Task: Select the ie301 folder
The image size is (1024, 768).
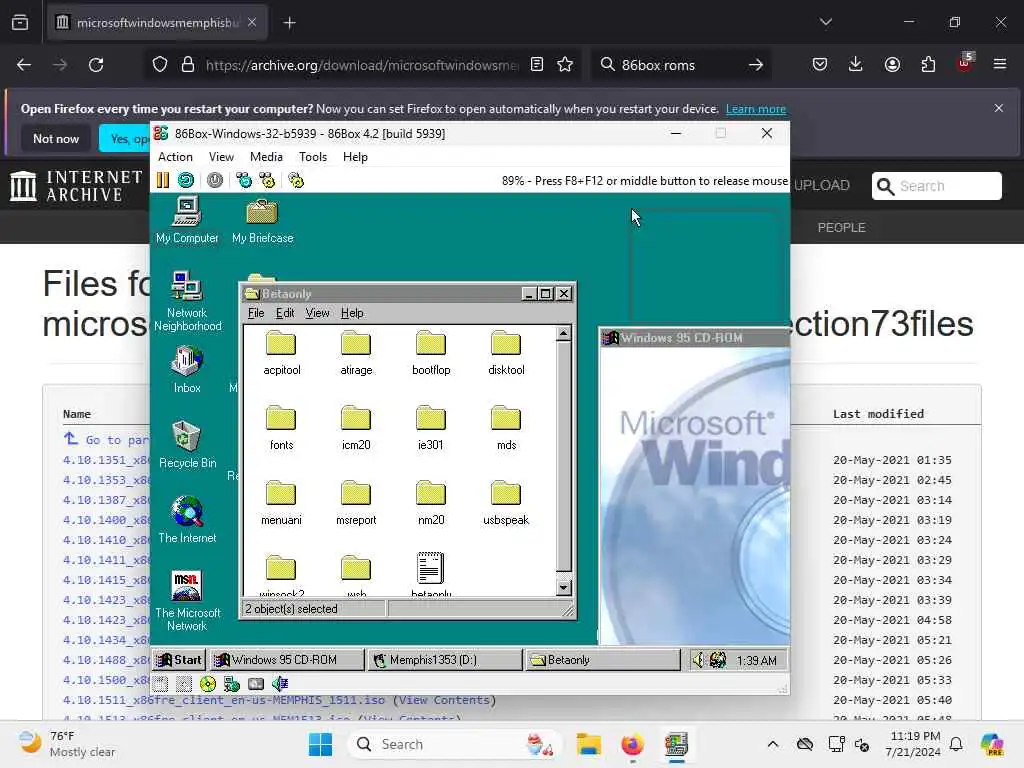Action: tap(431, 428)
